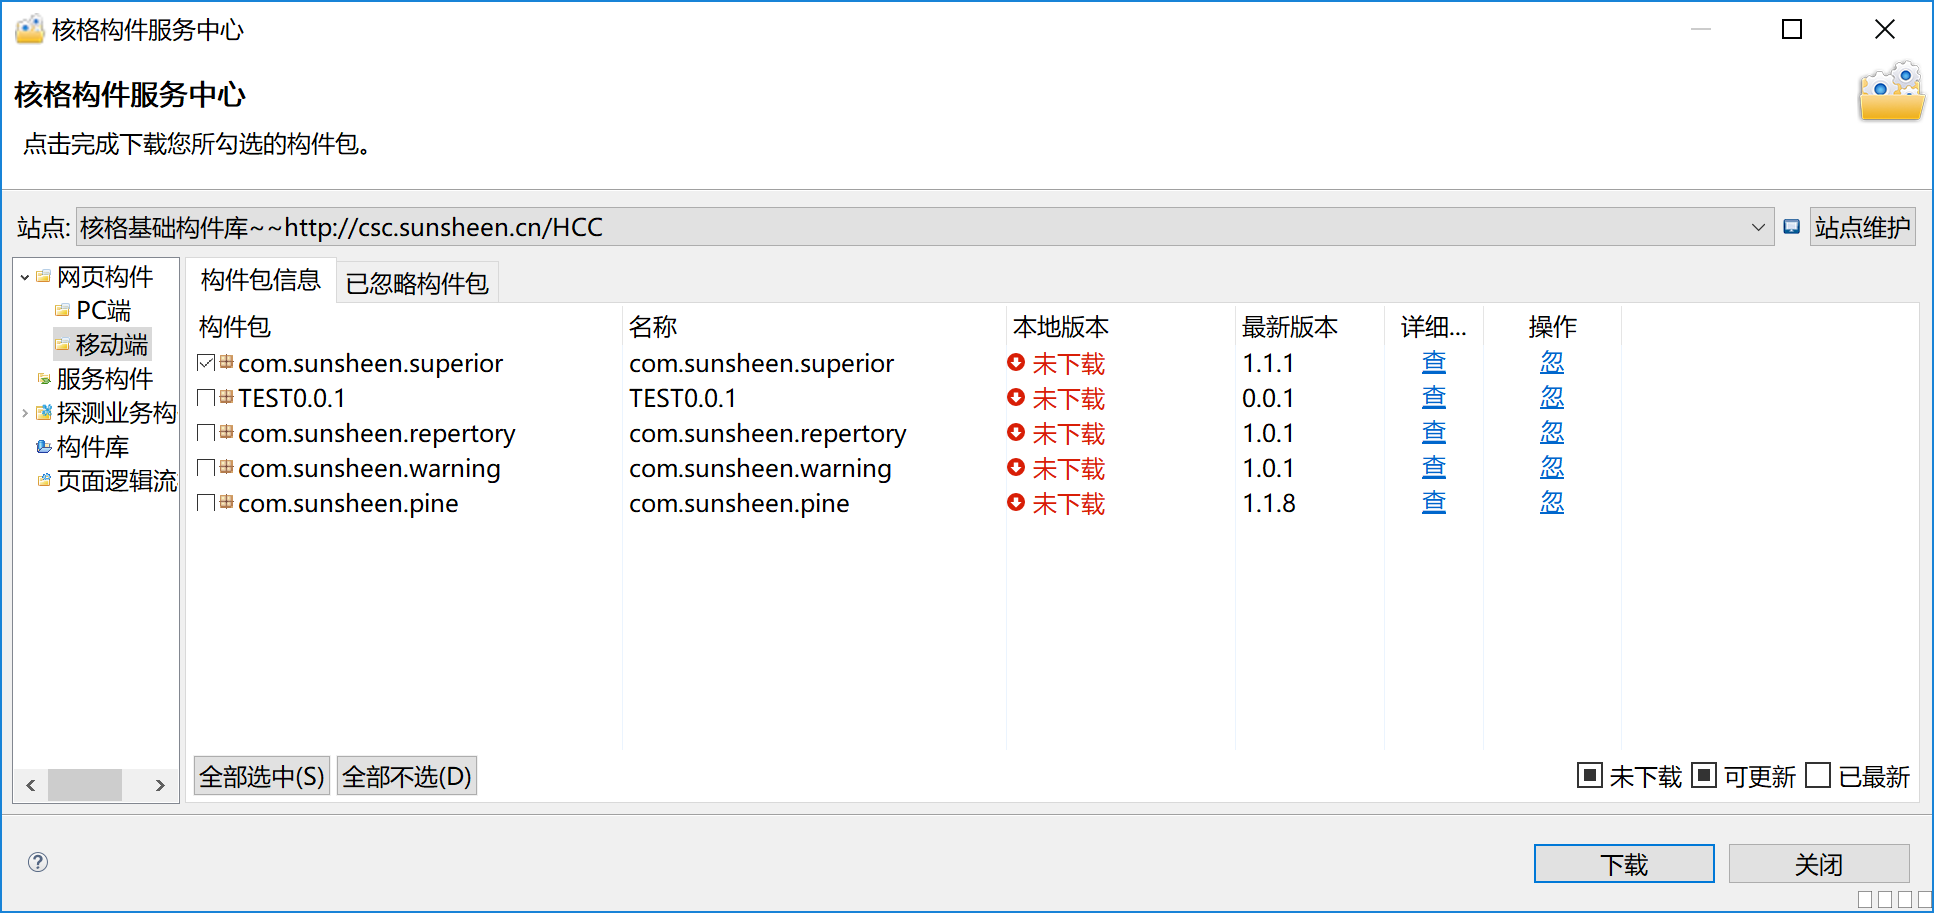Check the com.sunsheen.repertory package checkbox
The width and height of the screenshot is (1934, 913).
pos(206,433)
